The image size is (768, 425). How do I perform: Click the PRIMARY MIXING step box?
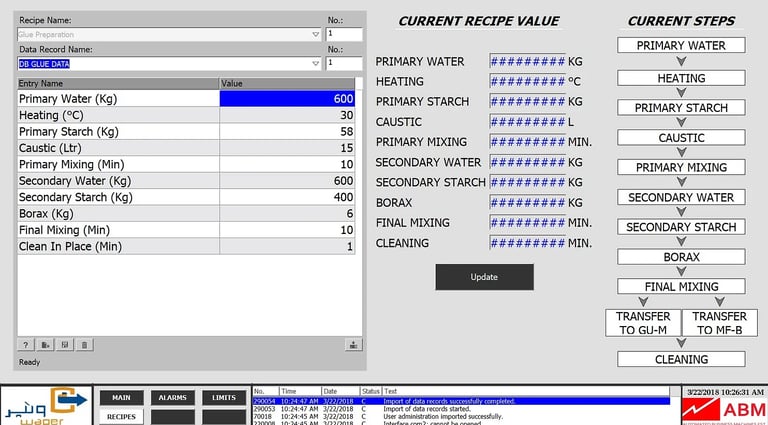681,167
